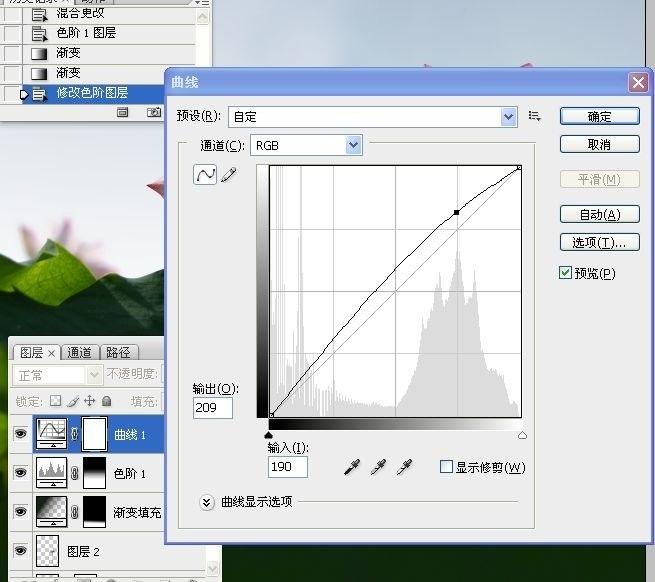
Task: Open the preset options menu icon
Action: (x=534, y=117)
